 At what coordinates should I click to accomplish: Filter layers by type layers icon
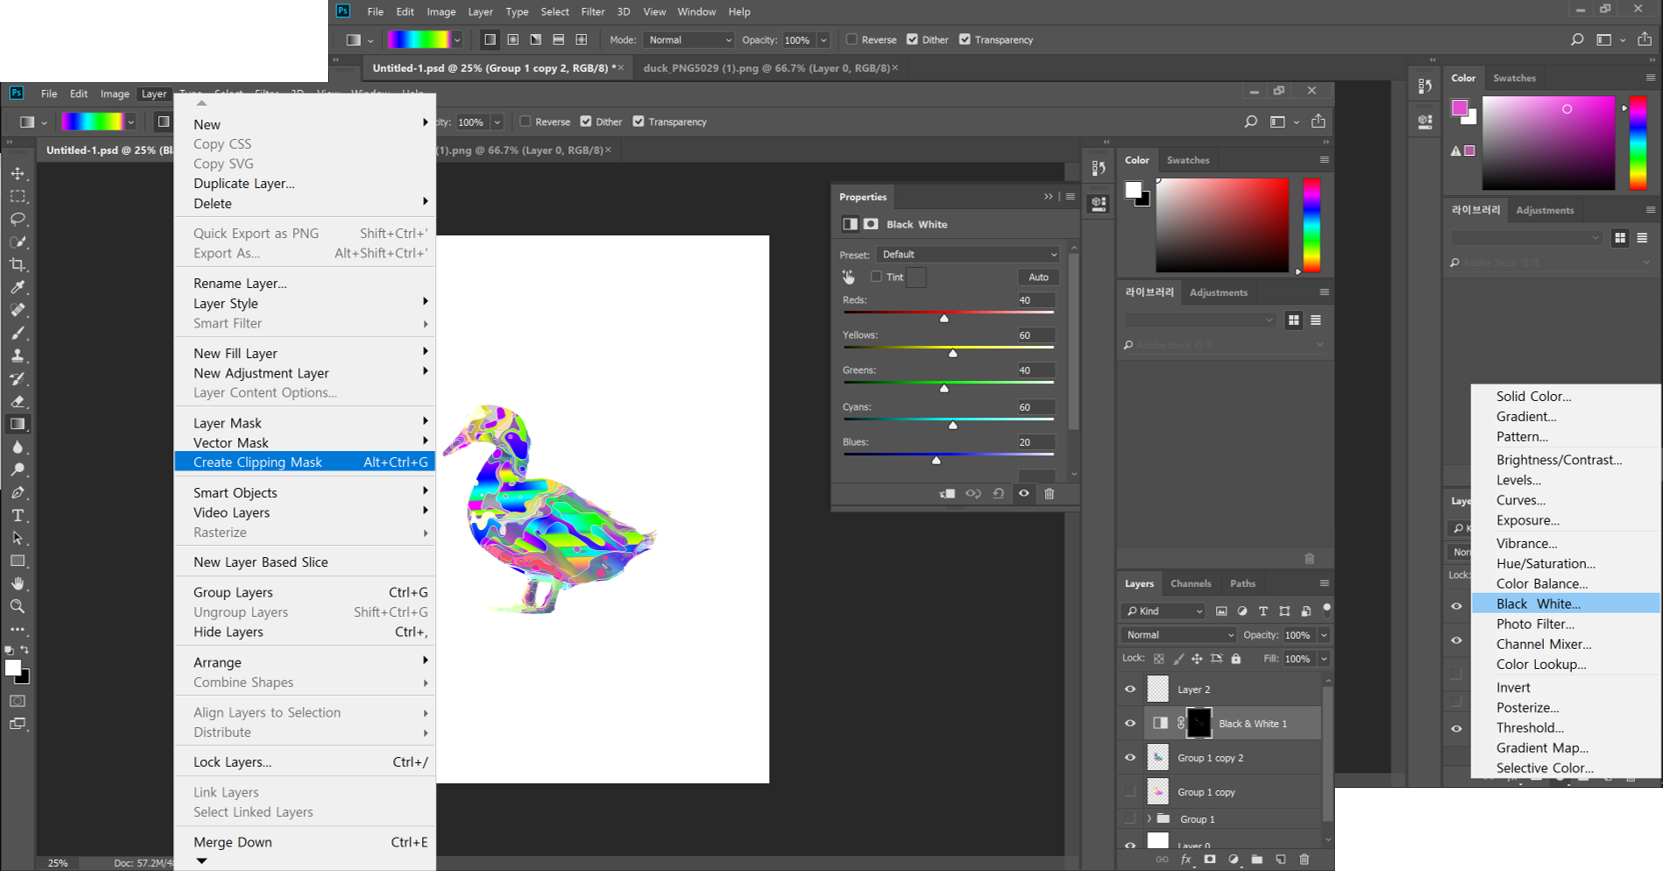[1263, 611]
